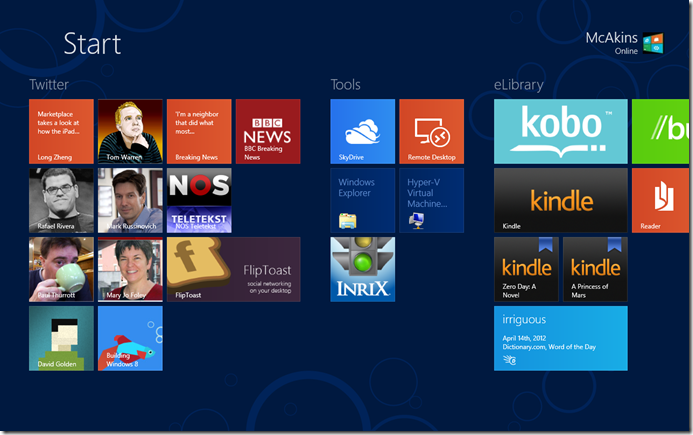The image size is (693, 435).
Task: Open Hyper-V Virtual Machine tile
Action: (x=431, y=200)
